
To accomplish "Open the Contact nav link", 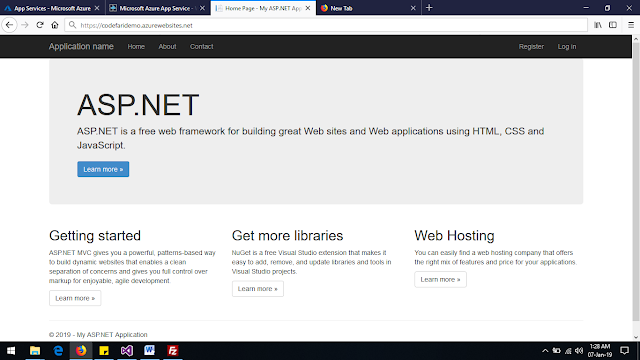I will coord(201,47).
